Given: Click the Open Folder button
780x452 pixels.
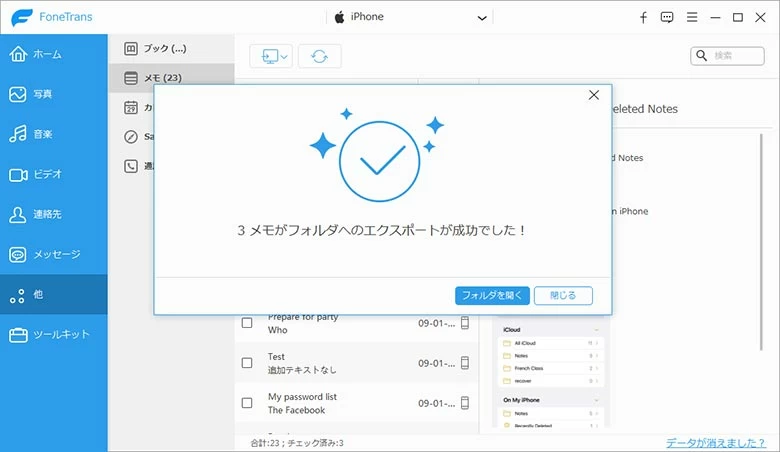Looking at the screenshot, I should click(492, 295).
